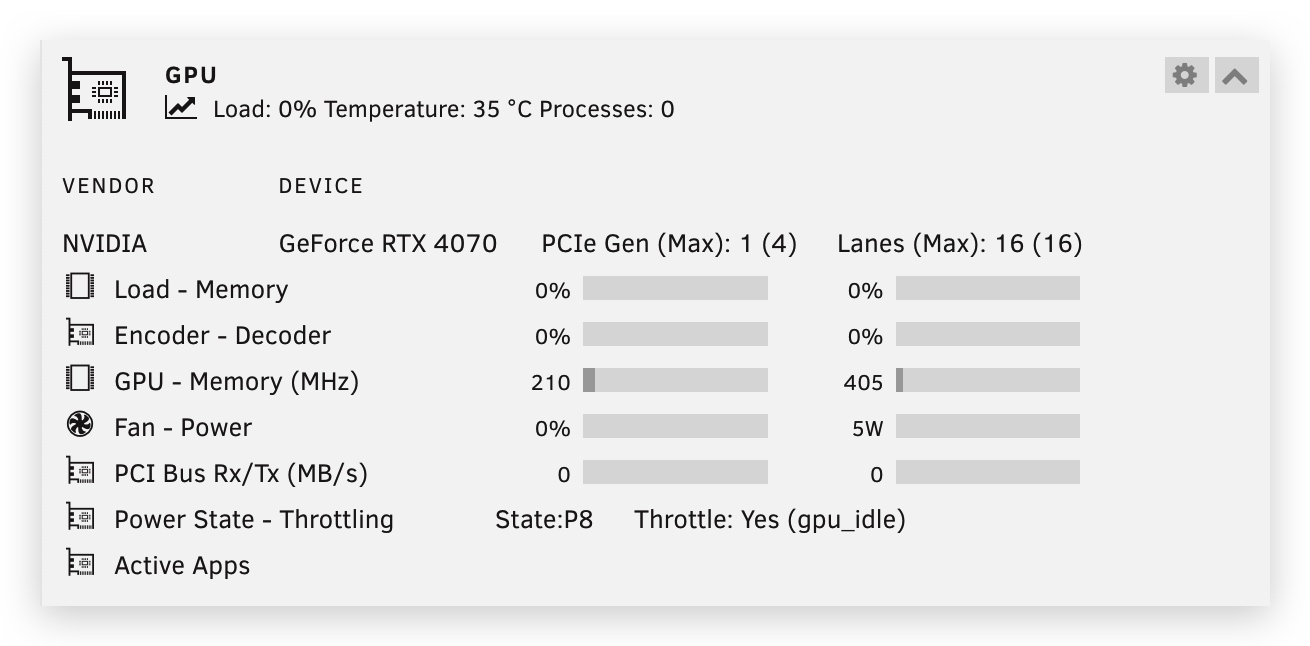Viewport: 1310px width, 646px height.
Task: Click the PCI Bus Rx/Tx card icon
Action: (80, 472)
